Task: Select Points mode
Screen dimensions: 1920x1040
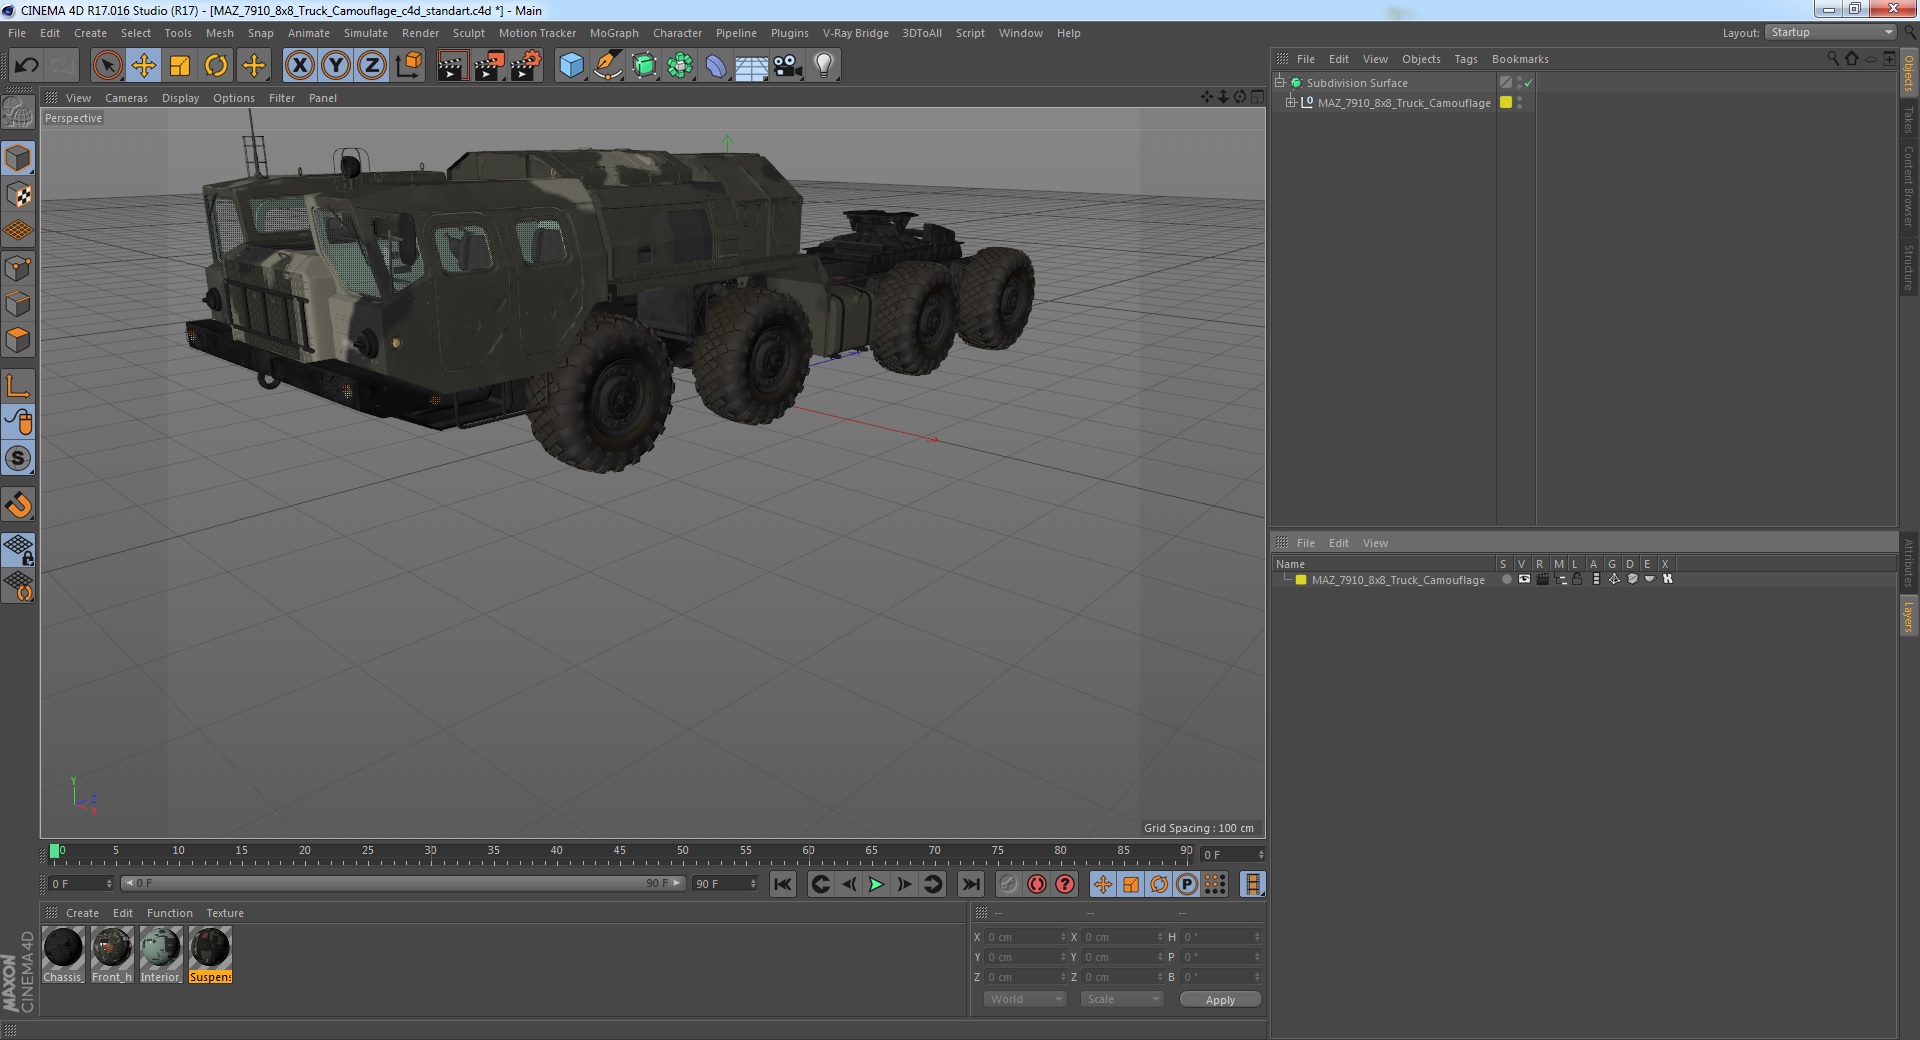Action: (18, 268)
